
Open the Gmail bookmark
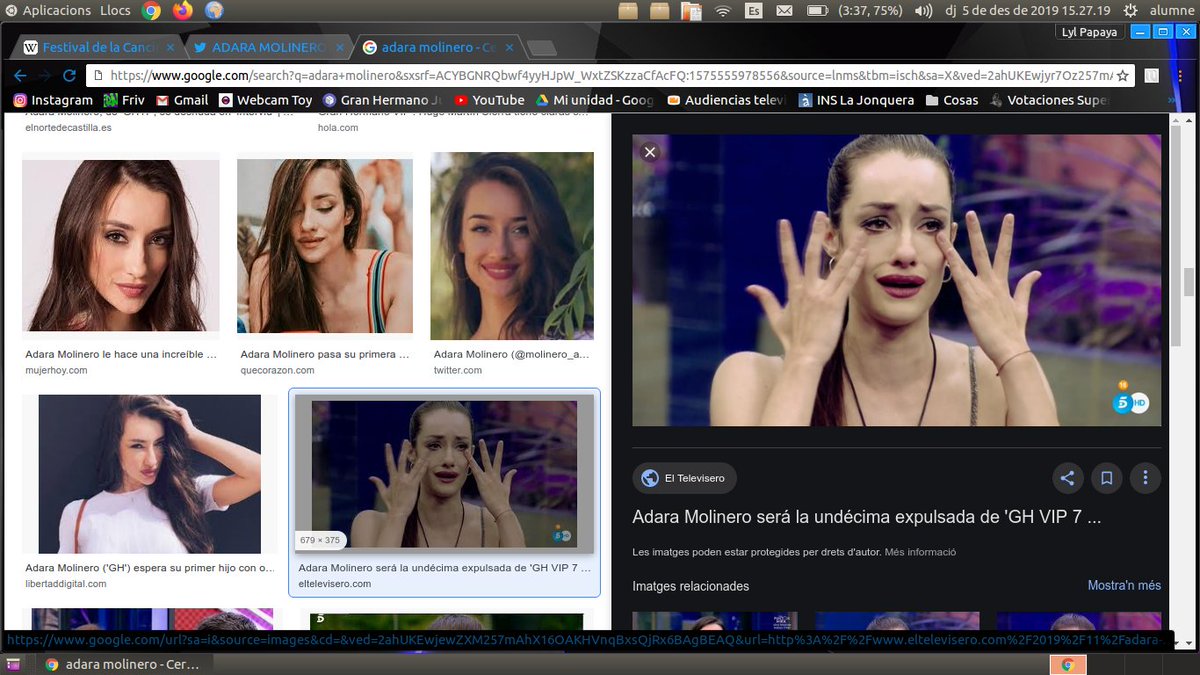pyautogui.click(x=181, y=100)
